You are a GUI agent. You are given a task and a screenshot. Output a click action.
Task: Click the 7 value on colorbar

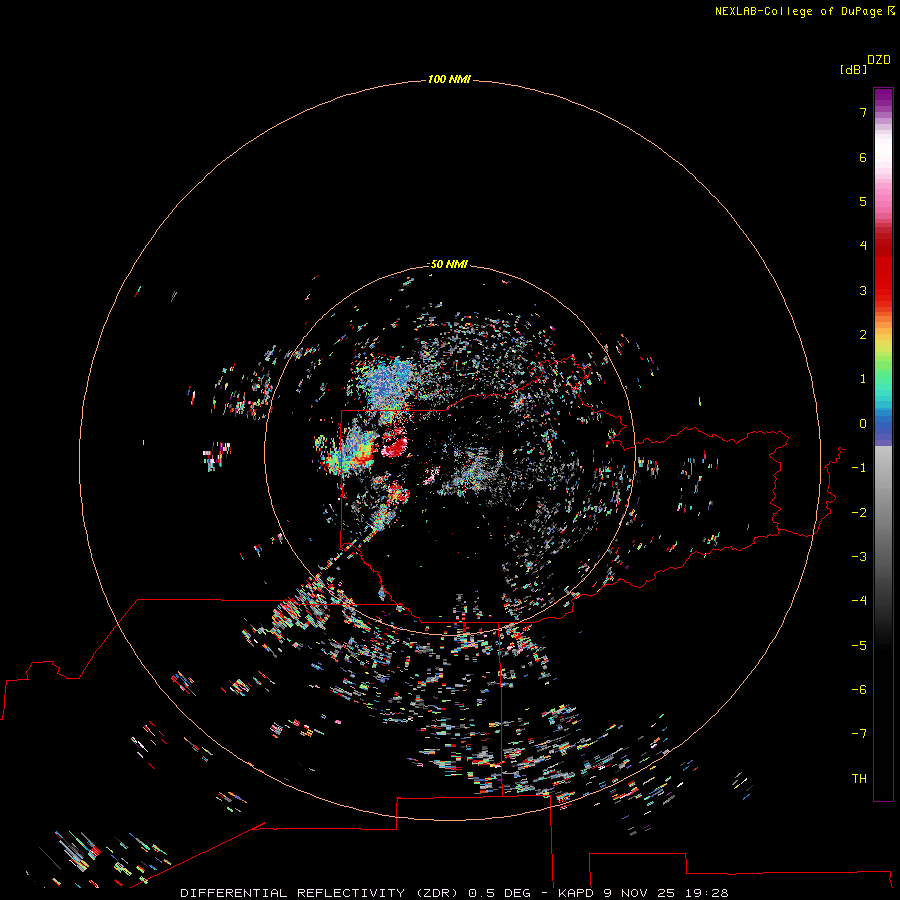(863, 112)
